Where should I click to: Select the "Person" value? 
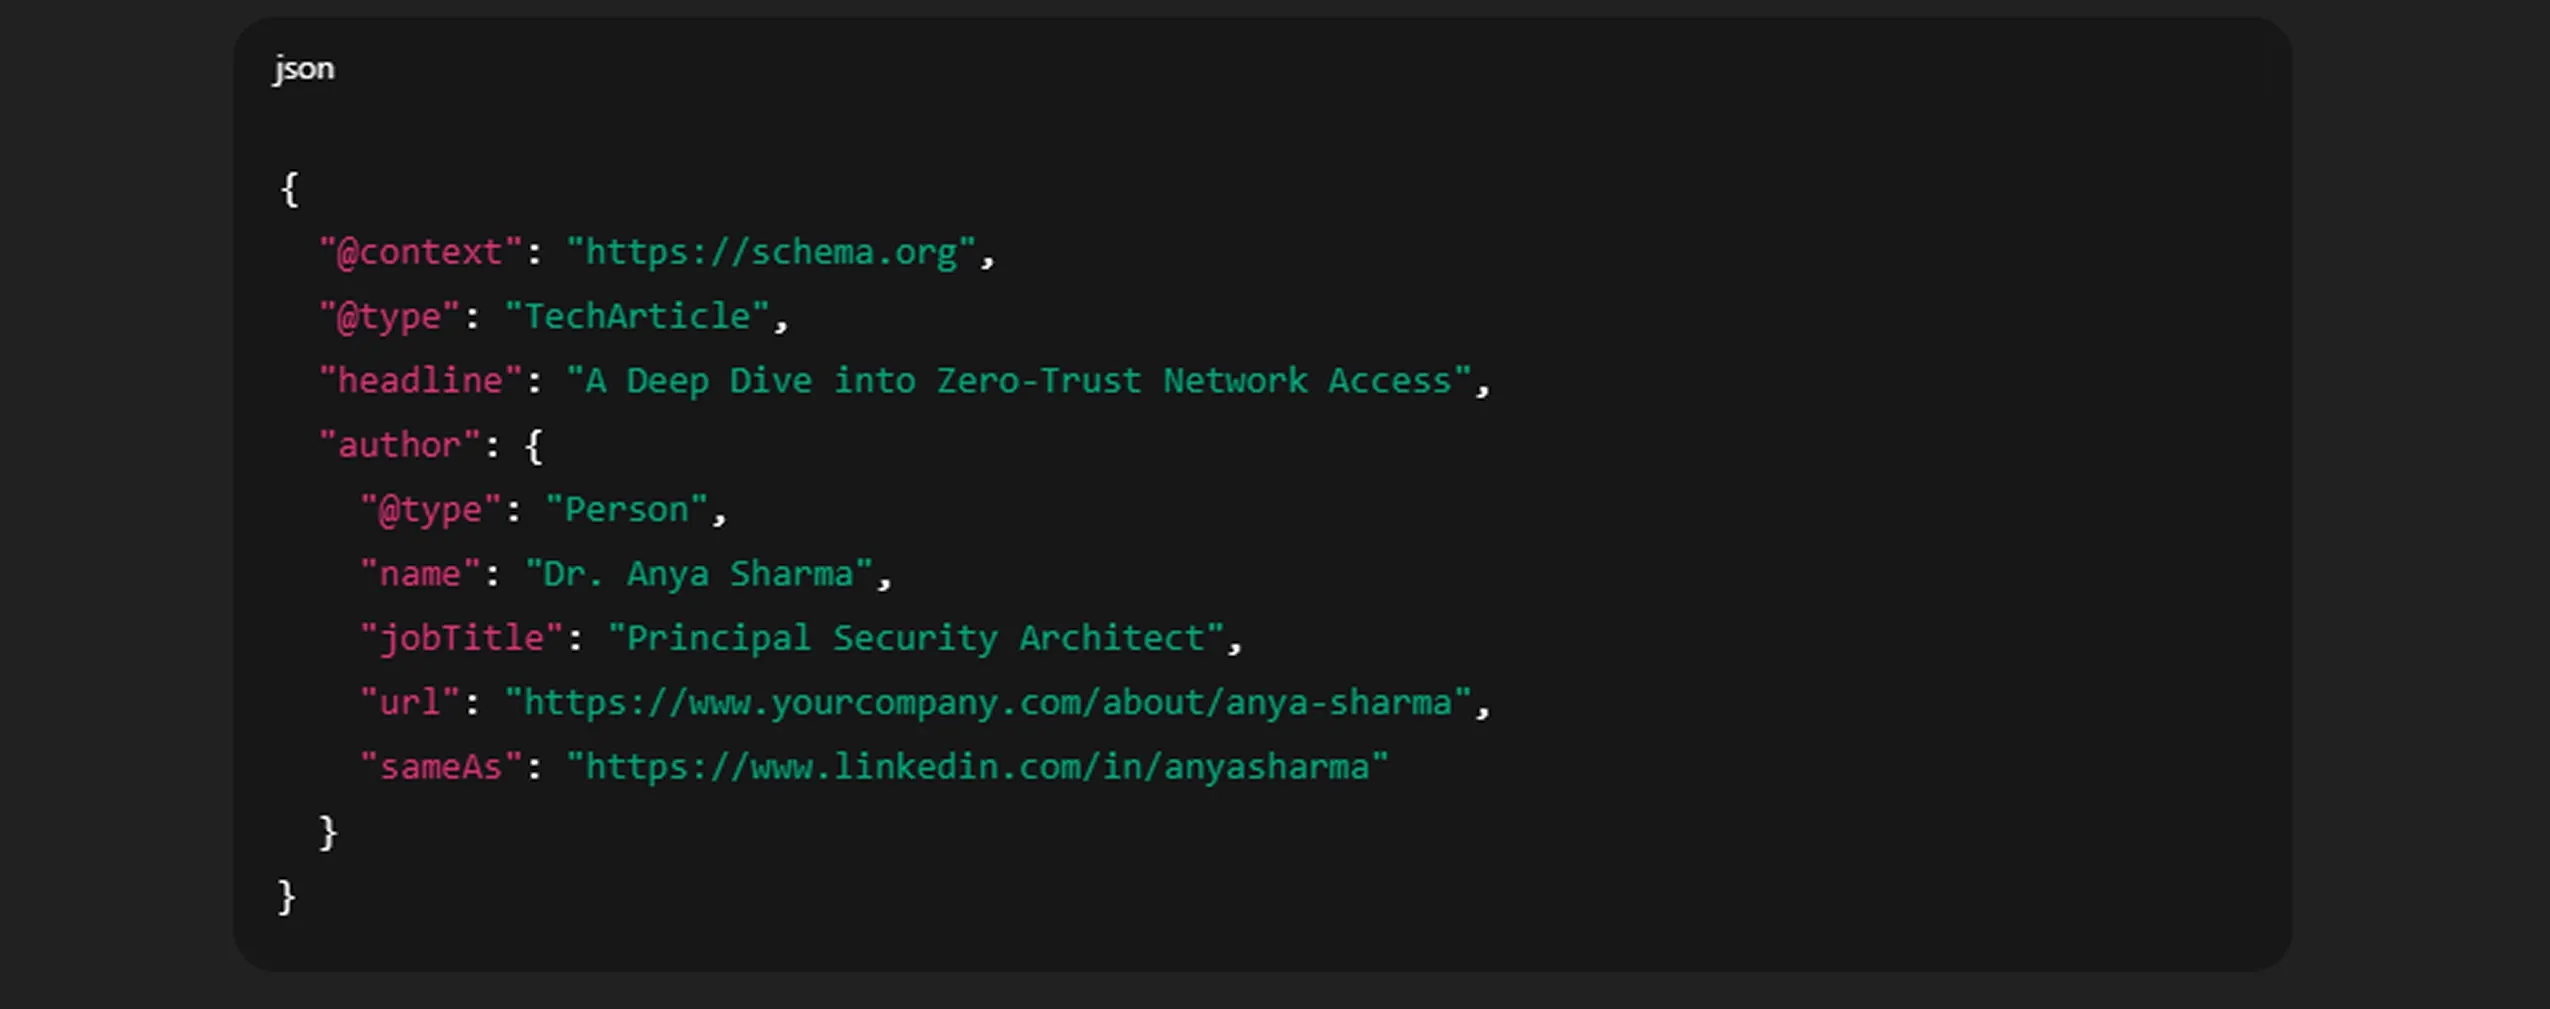pyautogui.click(x=627, y=510)
